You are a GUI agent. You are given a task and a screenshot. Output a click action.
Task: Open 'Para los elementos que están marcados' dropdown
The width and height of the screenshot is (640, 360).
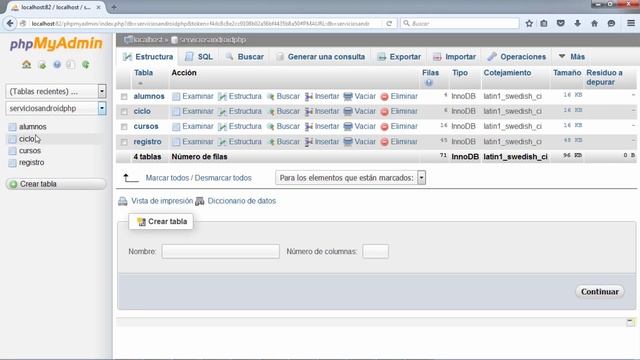tap(351, 178)
